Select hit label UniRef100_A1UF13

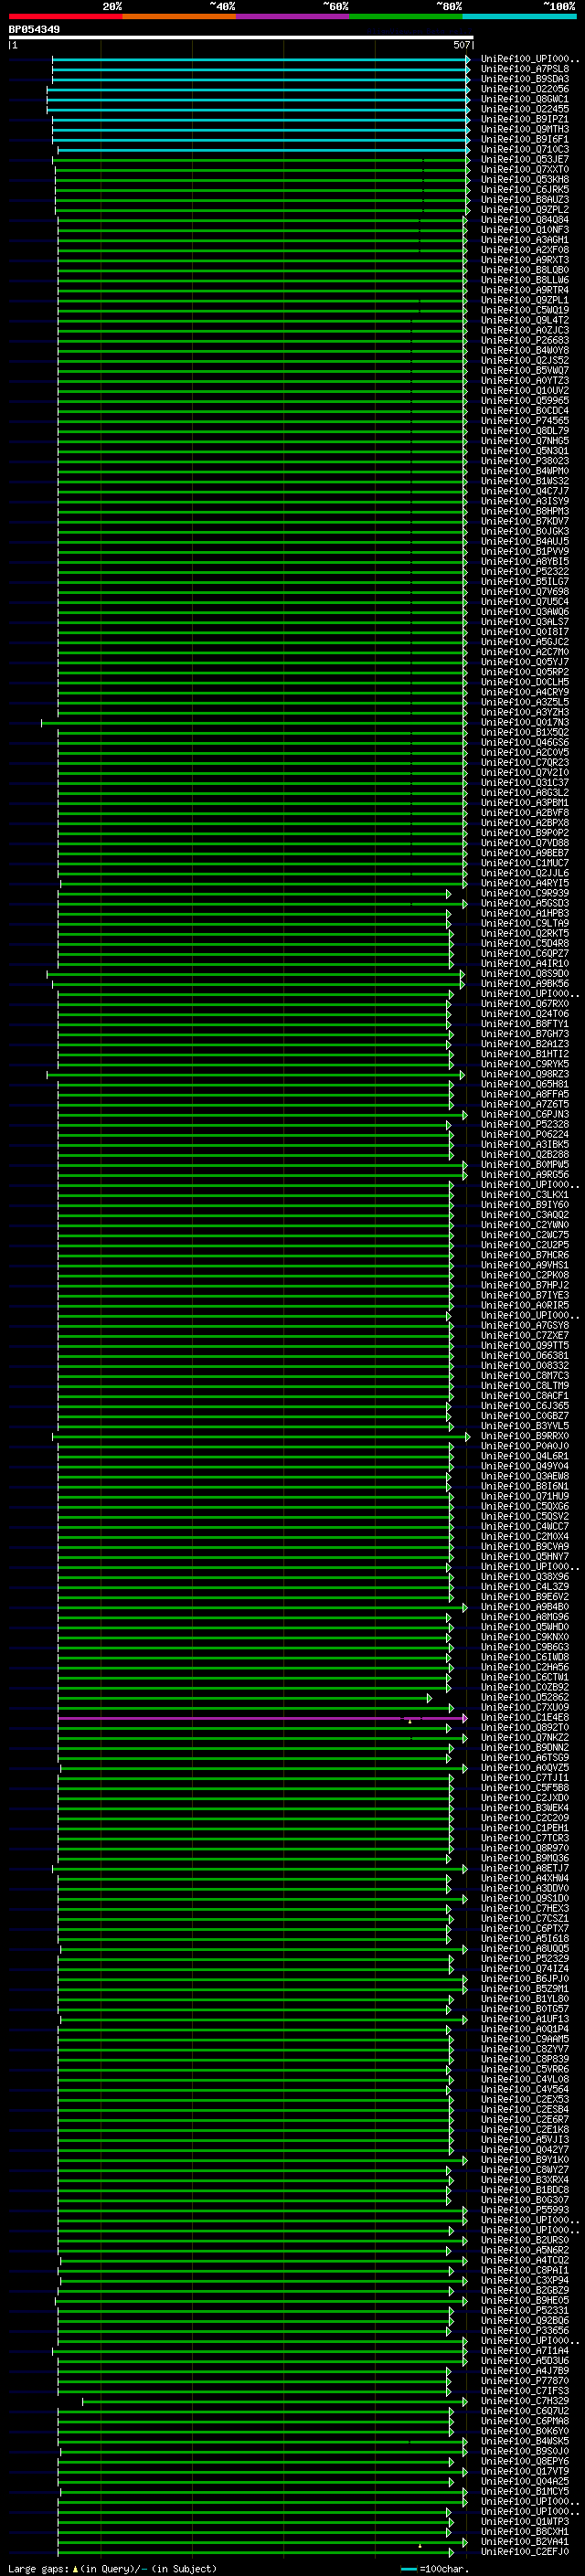525,2019
